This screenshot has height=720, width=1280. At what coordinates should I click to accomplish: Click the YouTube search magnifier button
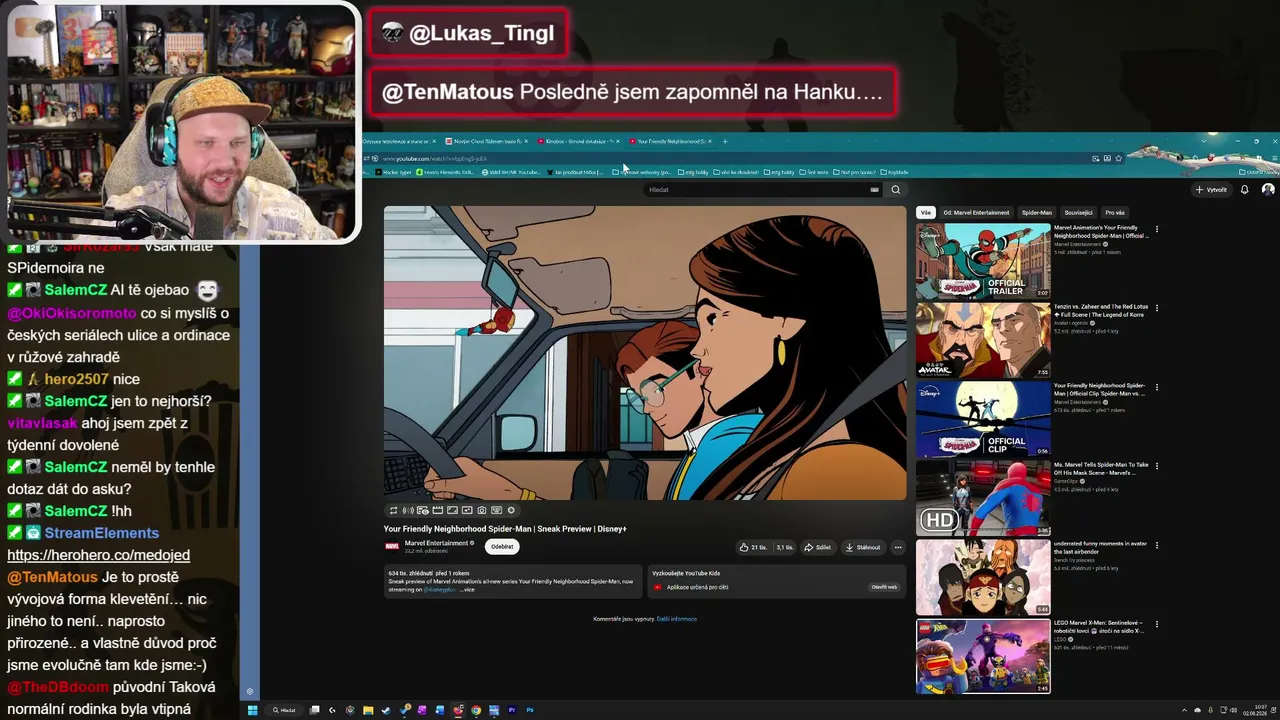(895, 189)
